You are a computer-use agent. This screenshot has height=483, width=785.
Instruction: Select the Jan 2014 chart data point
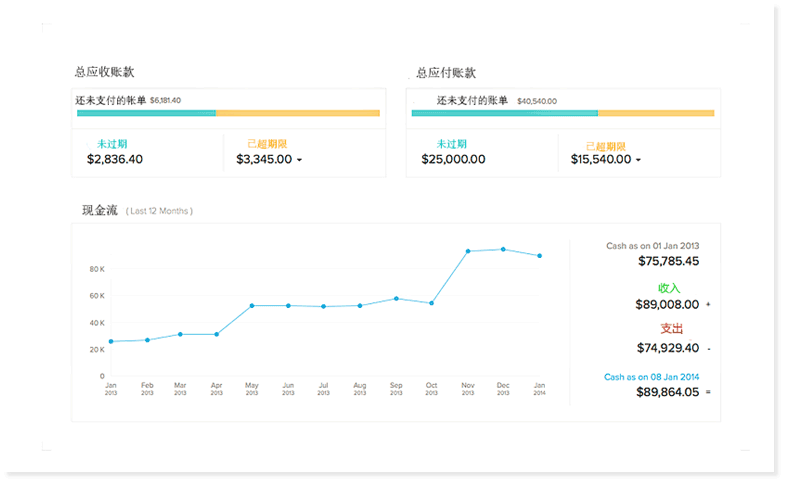[x=540, y=256]
